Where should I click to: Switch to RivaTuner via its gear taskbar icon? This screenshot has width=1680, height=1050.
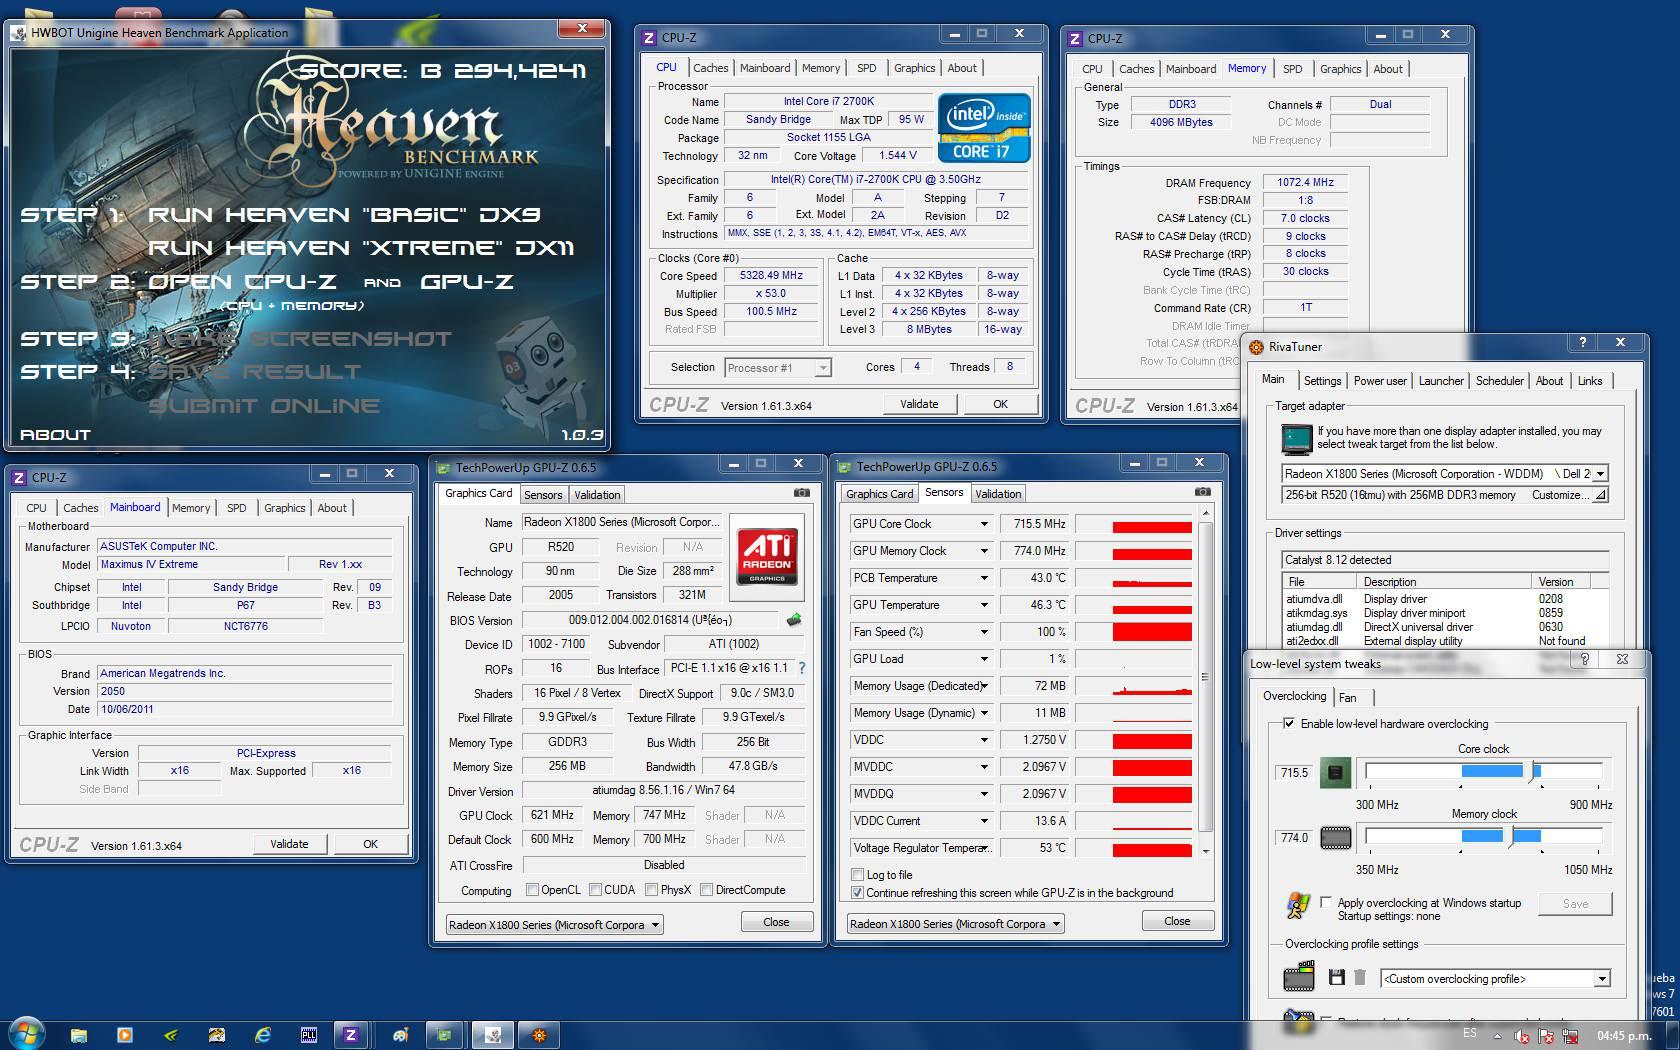pyautogui.click(x=538, y=1035)
